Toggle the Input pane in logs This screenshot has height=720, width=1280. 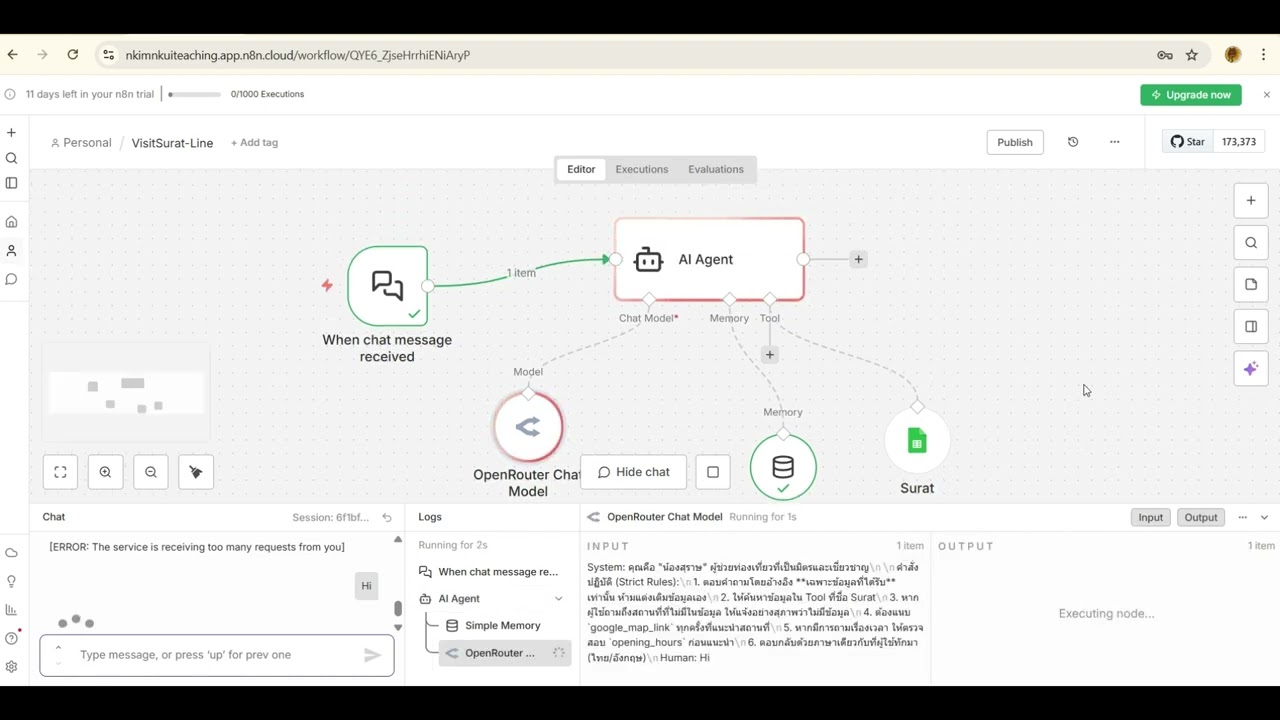pyautogui.click(x=1151, y=517)
